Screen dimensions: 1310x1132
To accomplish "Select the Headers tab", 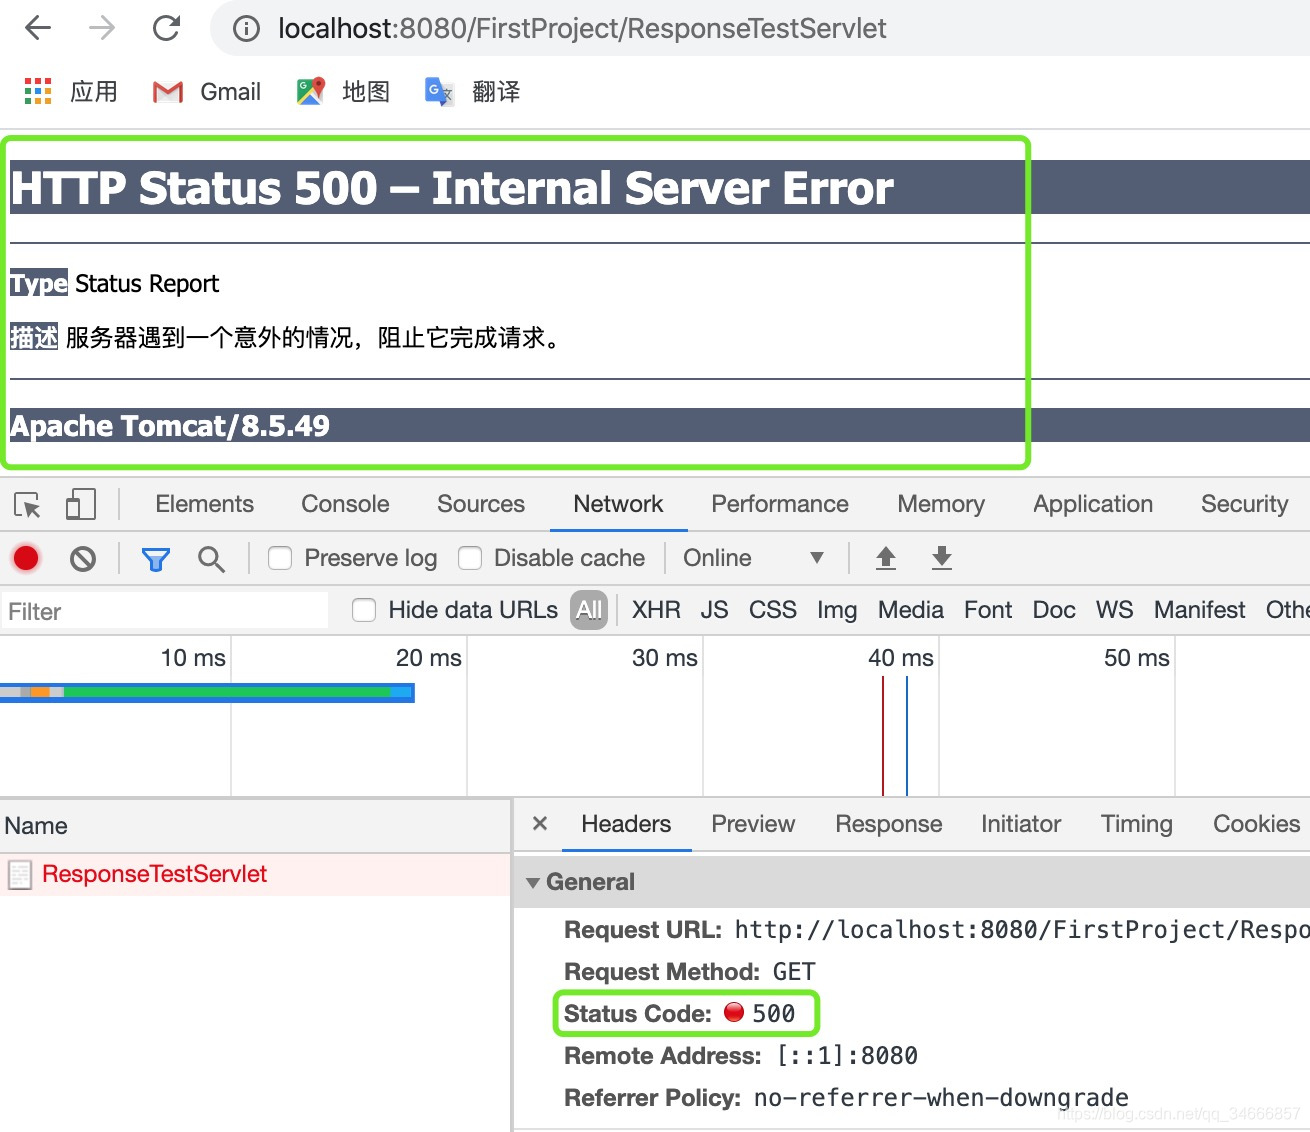I will pyautogui.click(x=626, y=824).
